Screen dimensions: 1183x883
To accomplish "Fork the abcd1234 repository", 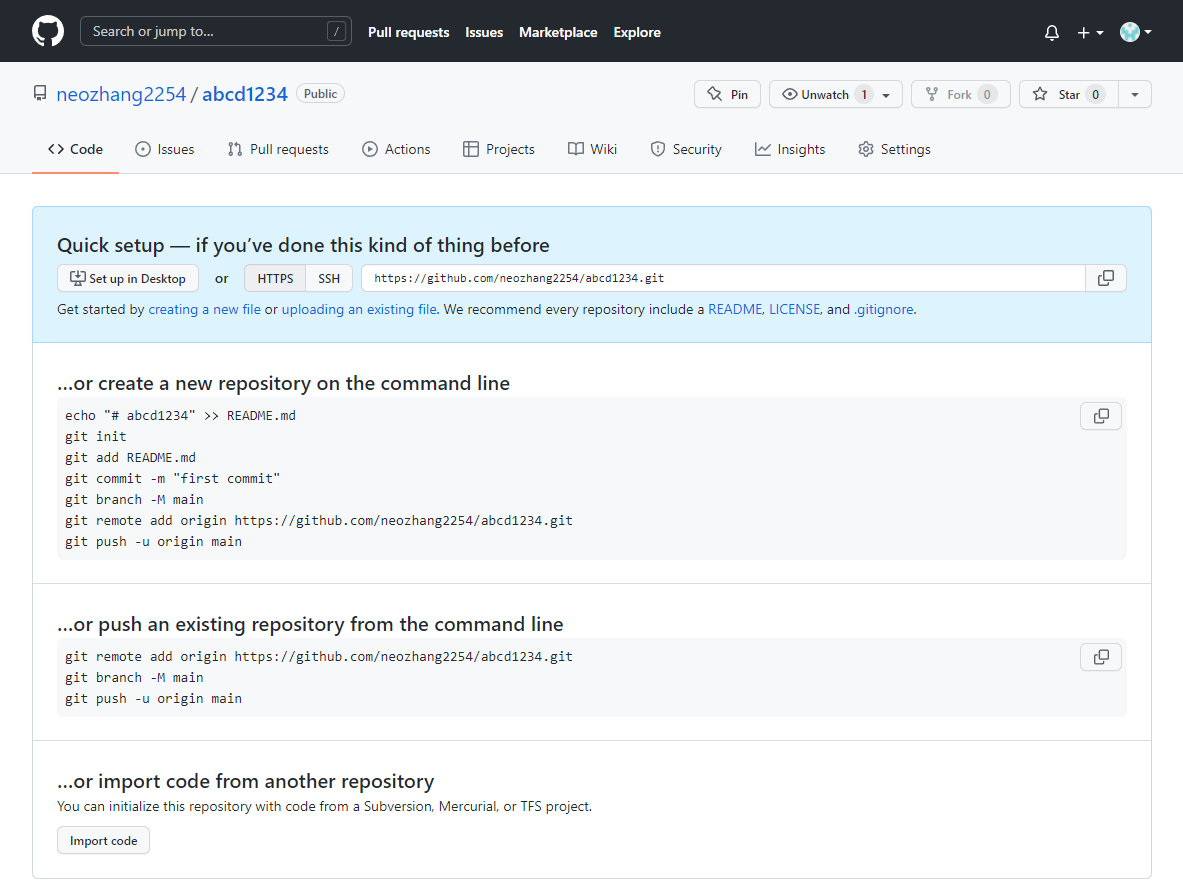I will point(960,94).
